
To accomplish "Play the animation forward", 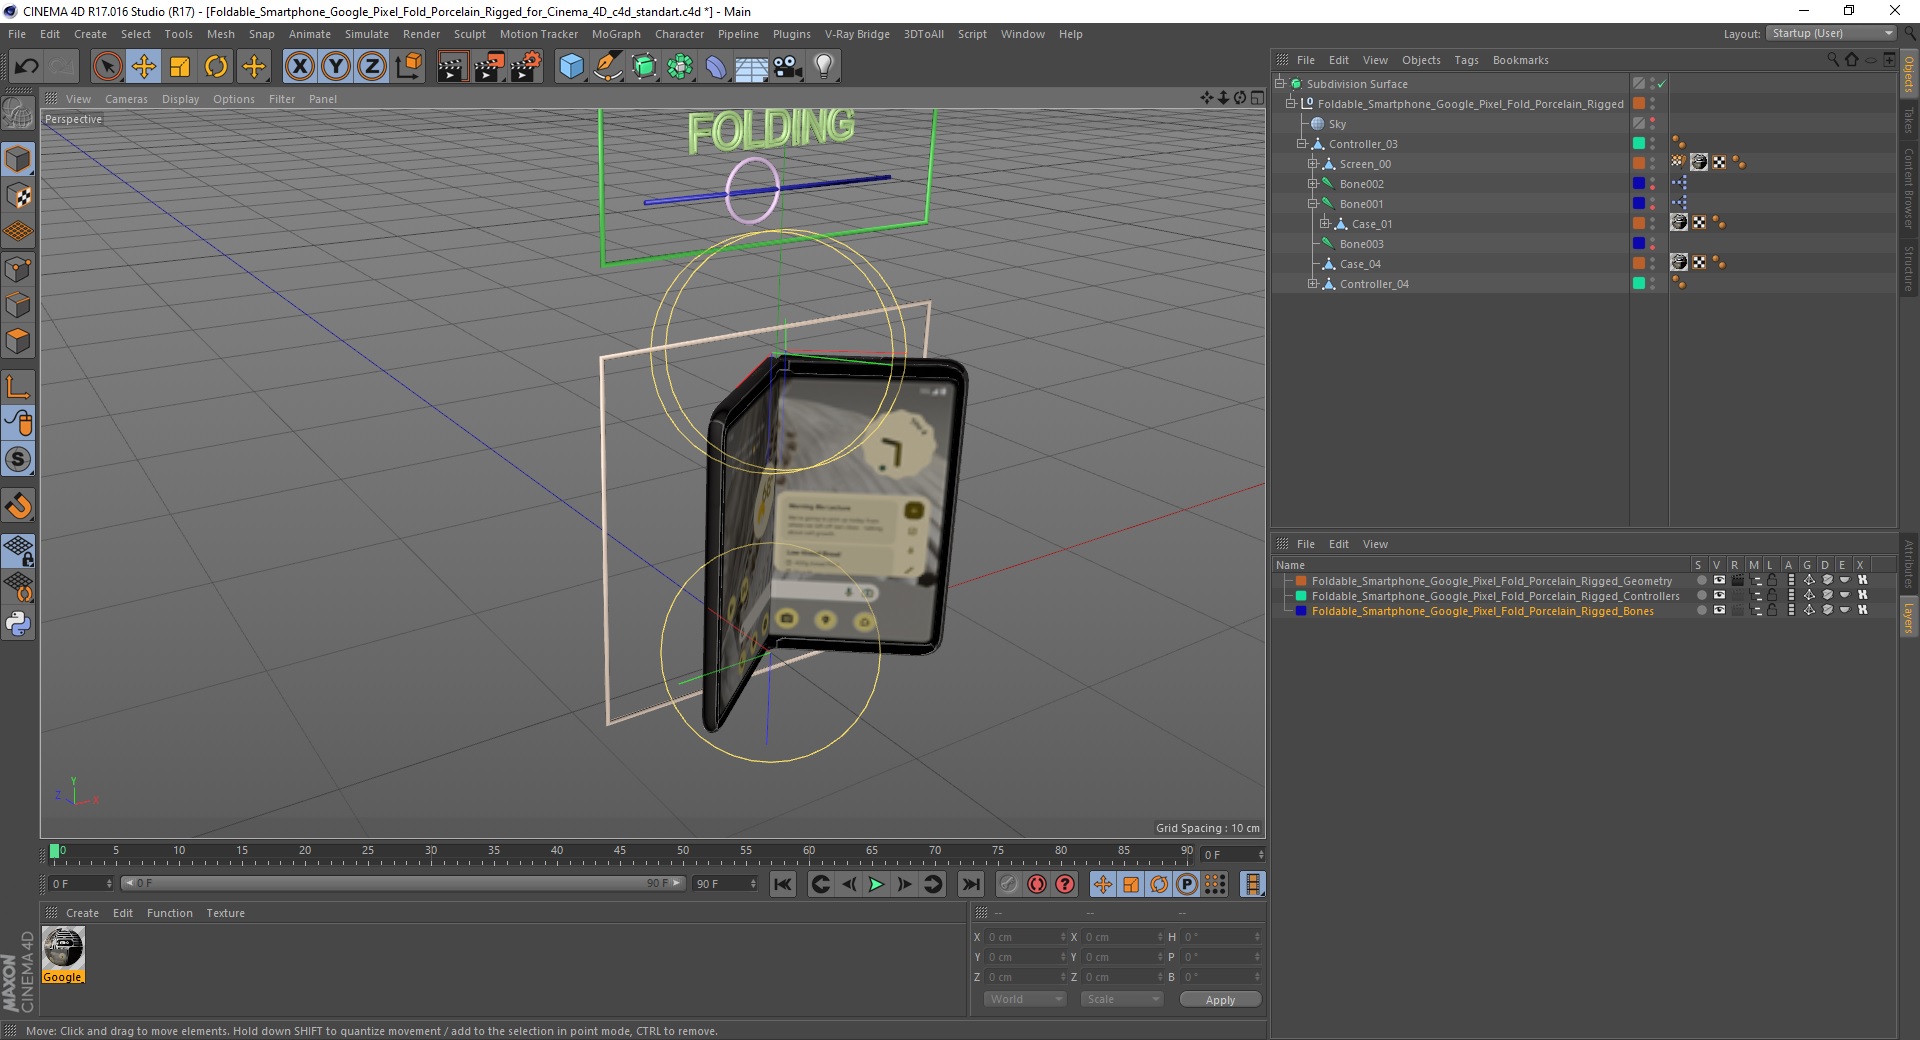I will tap(876, 884).
